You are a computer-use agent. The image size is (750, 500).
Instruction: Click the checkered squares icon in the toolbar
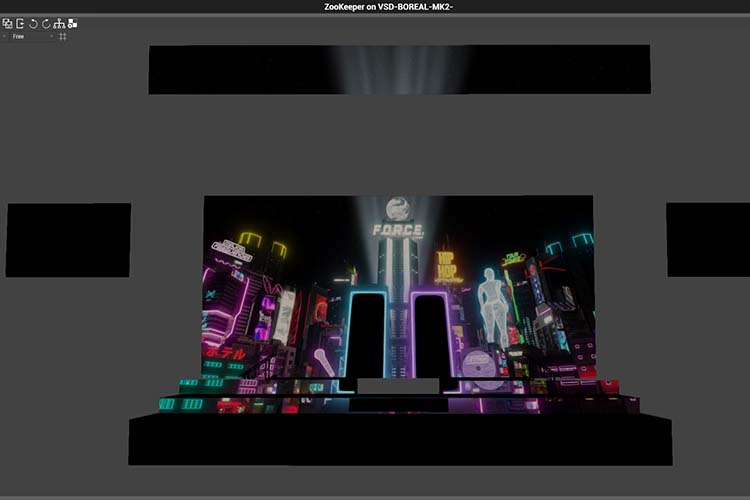[x=72, y=23]
